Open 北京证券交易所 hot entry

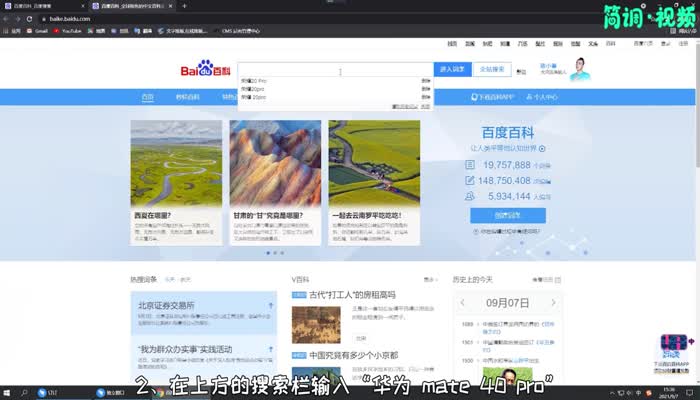coord(167,305)
